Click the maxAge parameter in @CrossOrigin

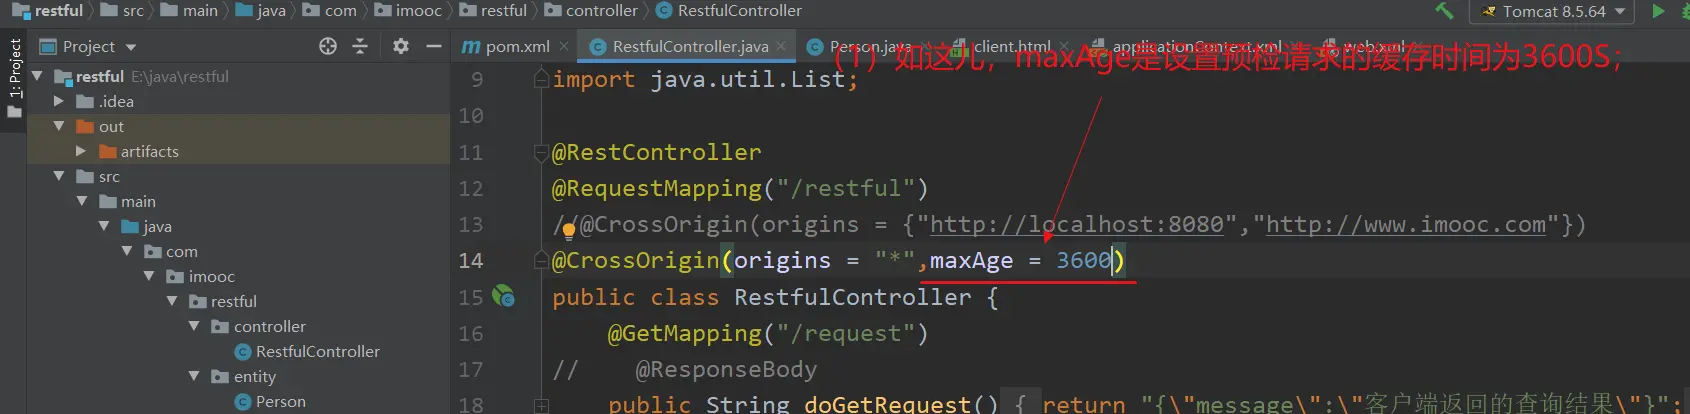click(x=971, y=261)
